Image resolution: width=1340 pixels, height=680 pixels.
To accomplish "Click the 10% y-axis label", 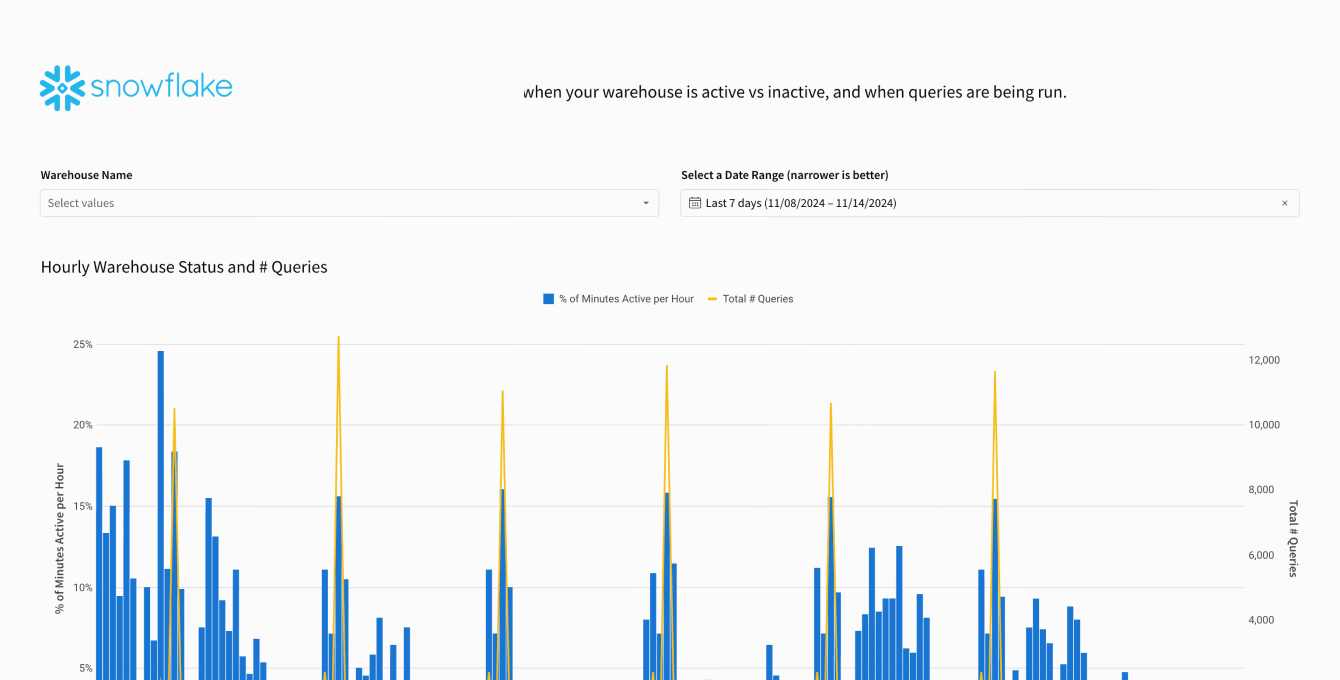I will click(x=82, y=587).
